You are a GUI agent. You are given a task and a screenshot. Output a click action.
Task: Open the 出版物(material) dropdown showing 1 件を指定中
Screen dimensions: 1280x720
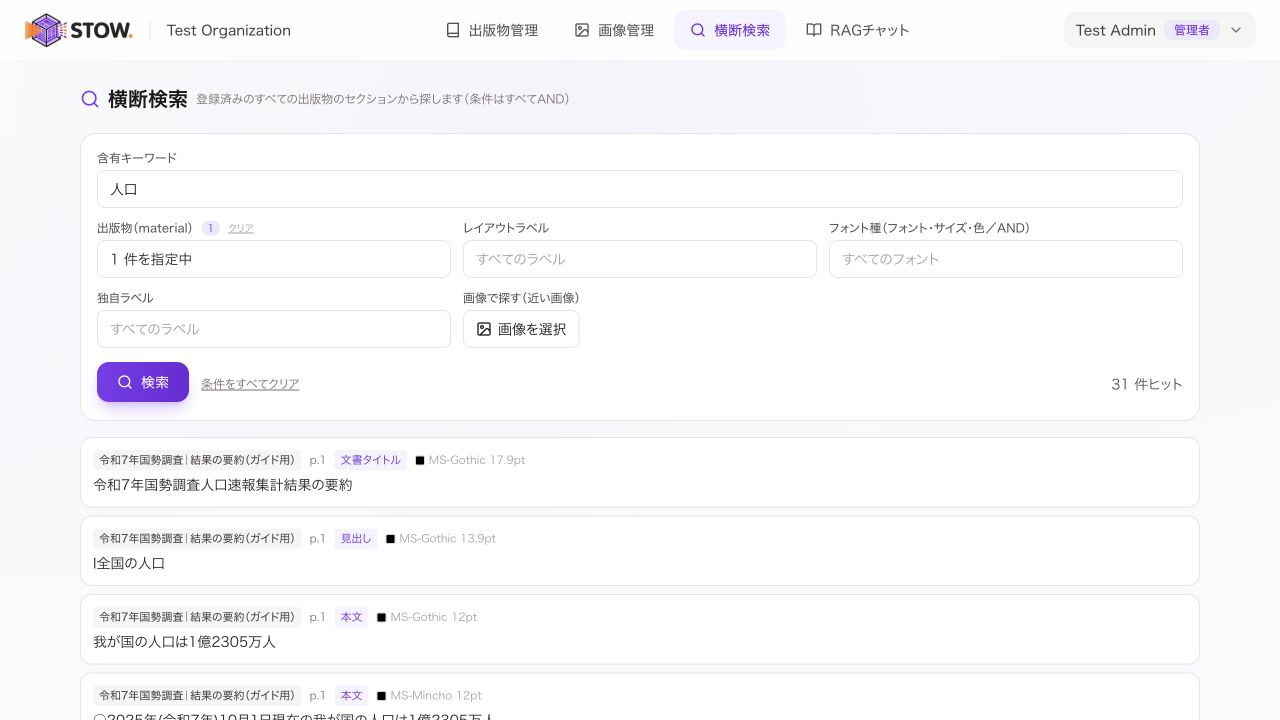[274, 259]
